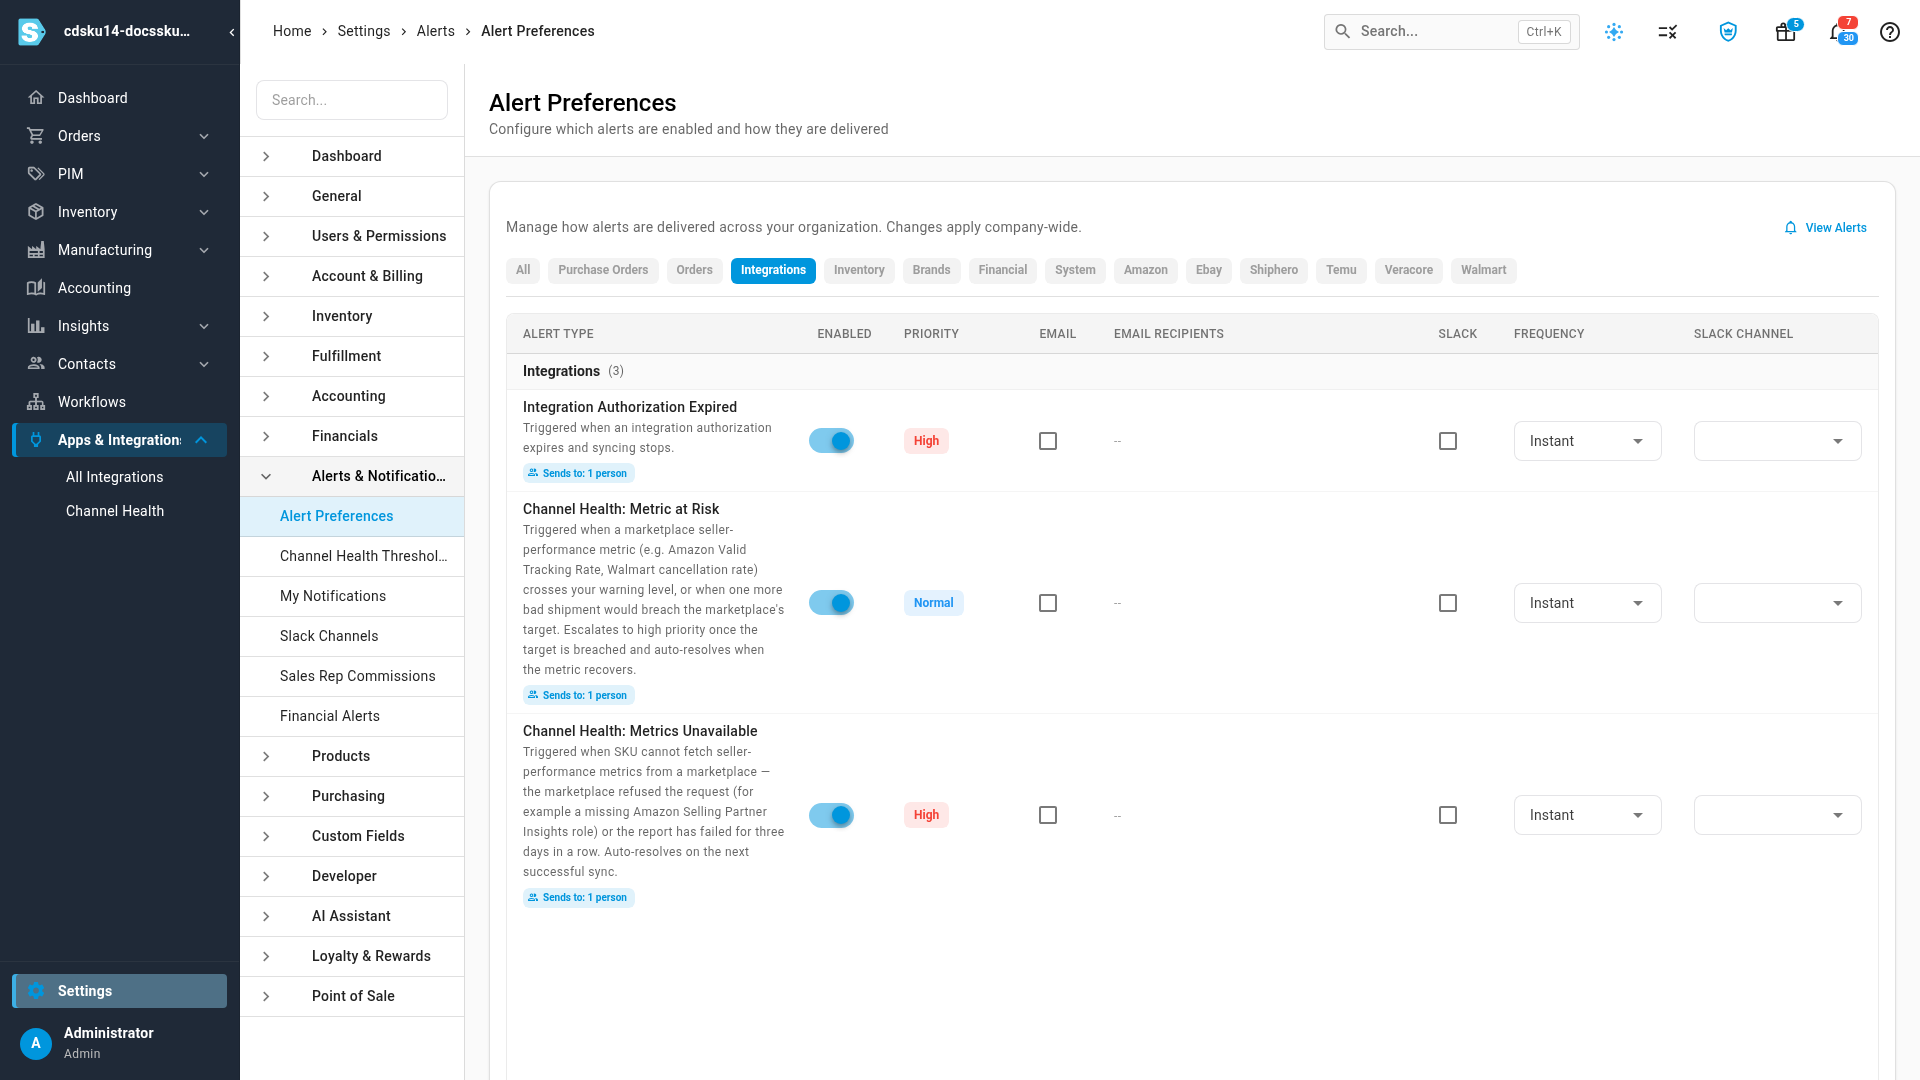Click the PIM tag icon
1920x1080 pixels.
click(36, 174)
